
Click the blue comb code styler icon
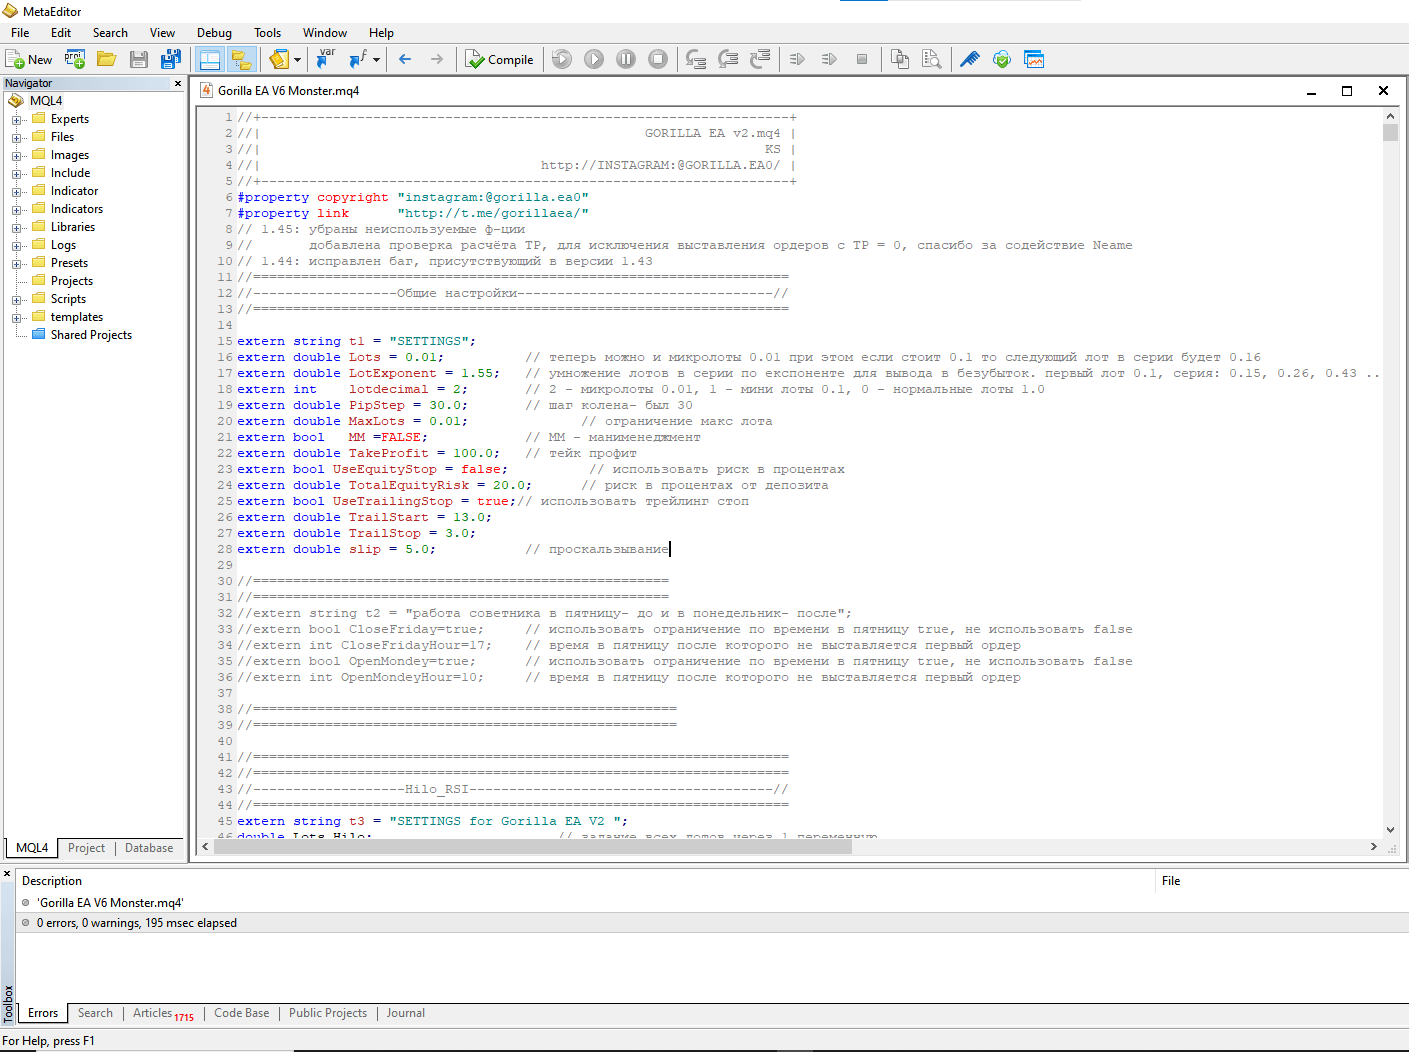(x=970, y=59)
